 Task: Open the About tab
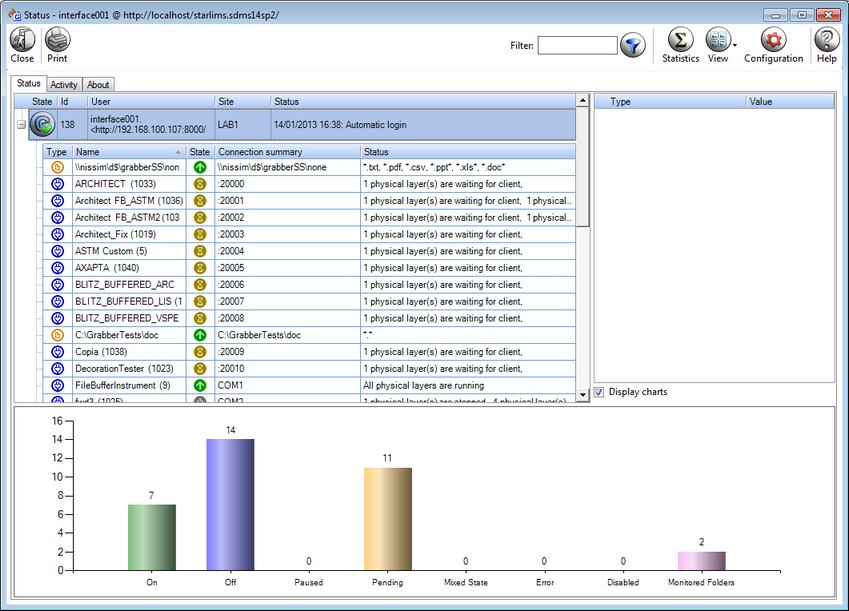pos(98,84)
